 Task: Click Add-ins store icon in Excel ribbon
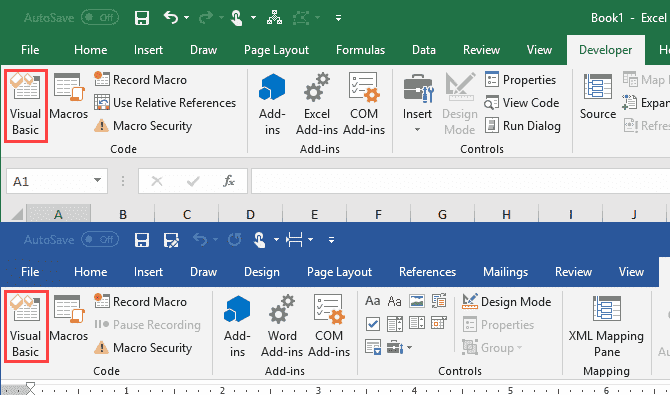[272, 105]
